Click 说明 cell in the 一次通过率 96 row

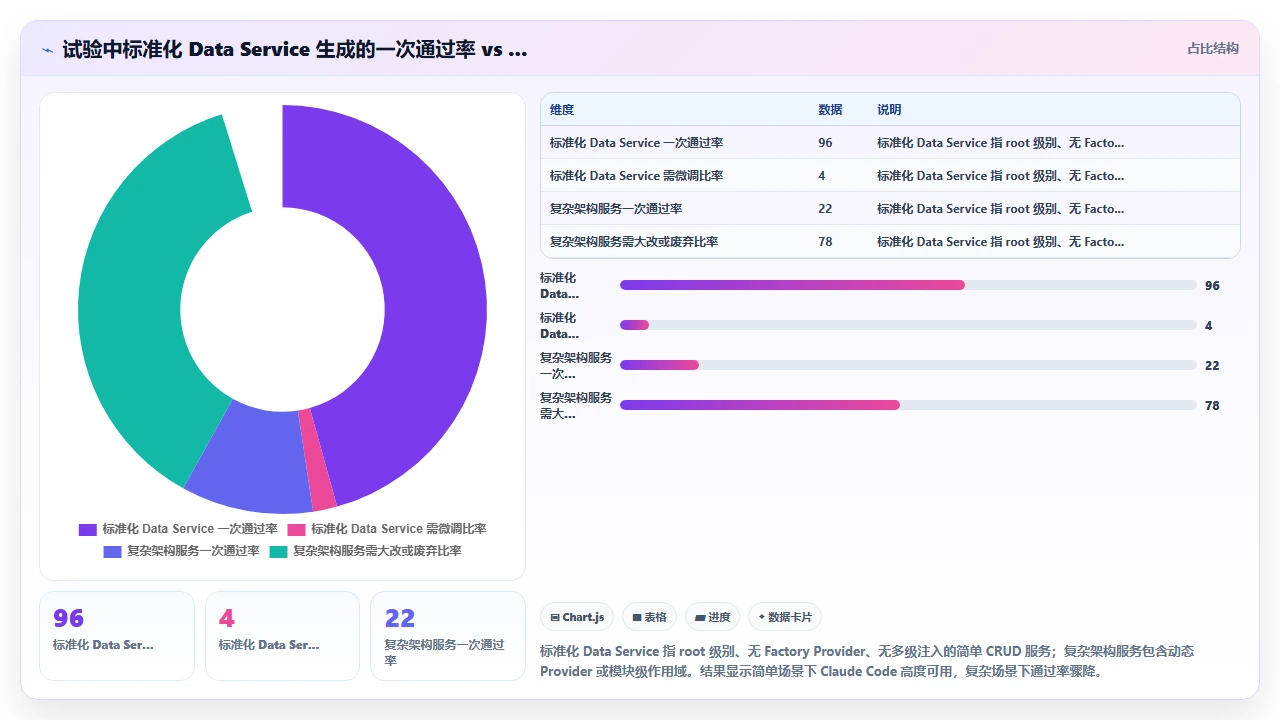coord(1000,143)
